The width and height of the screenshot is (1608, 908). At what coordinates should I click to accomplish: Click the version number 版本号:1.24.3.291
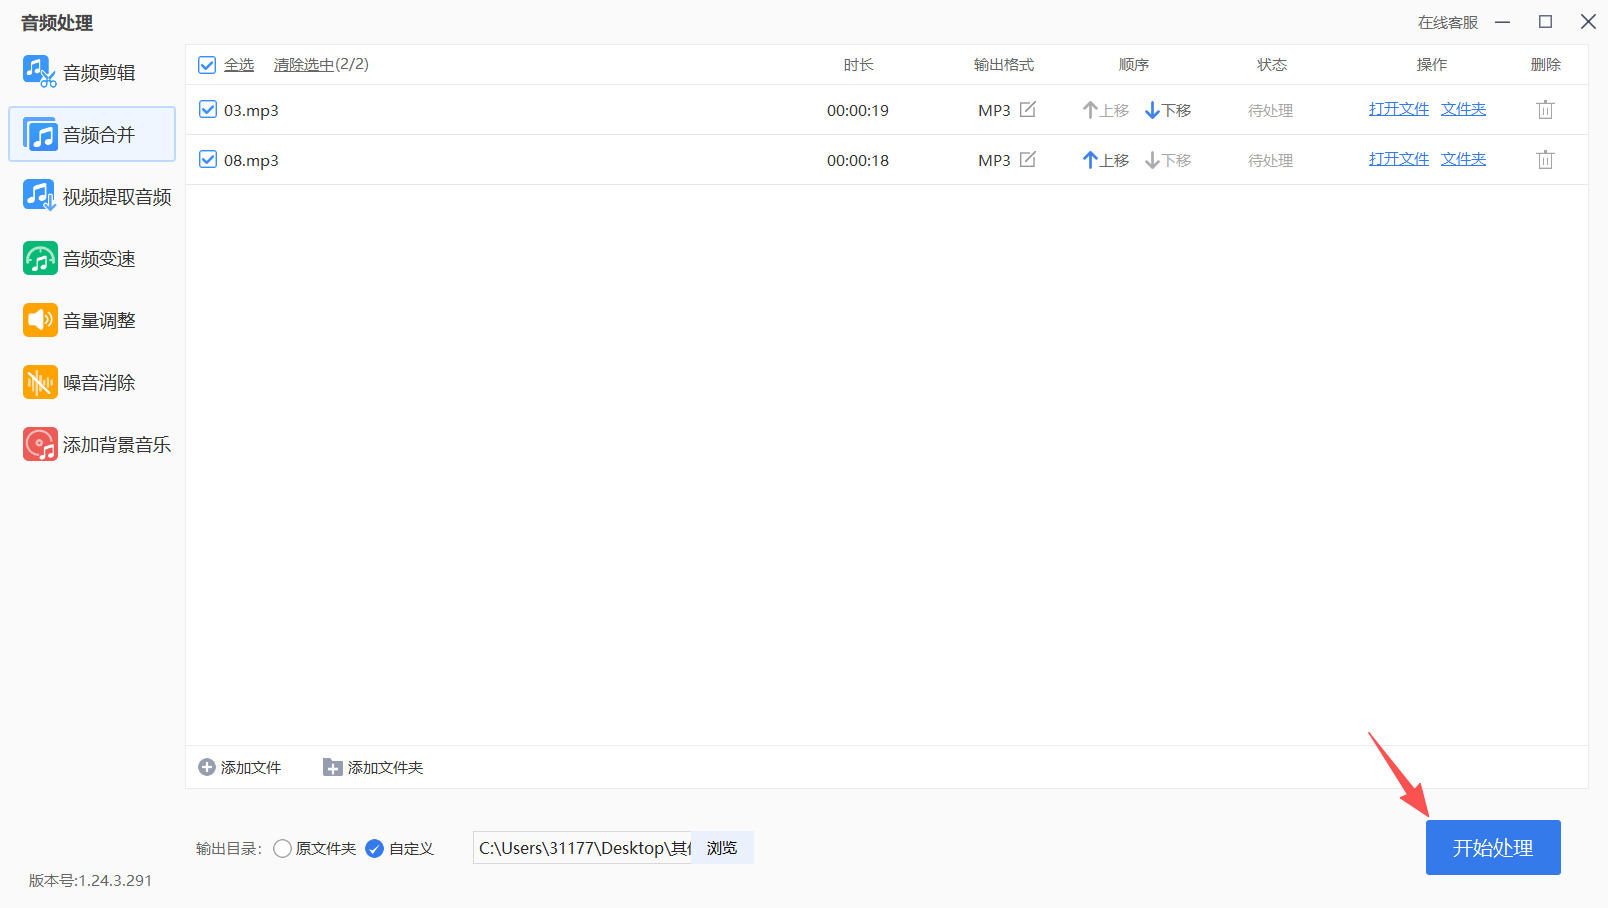tap(90, 880)
